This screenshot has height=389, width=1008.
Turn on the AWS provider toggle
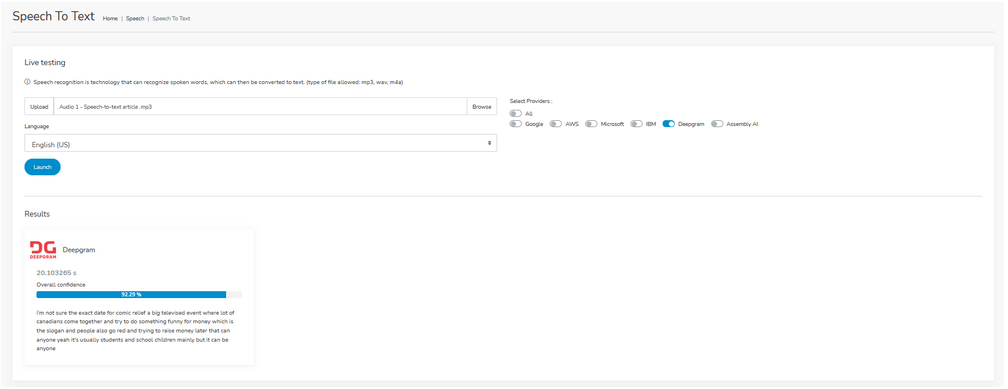pyautogui.click(x=555, y=123)
